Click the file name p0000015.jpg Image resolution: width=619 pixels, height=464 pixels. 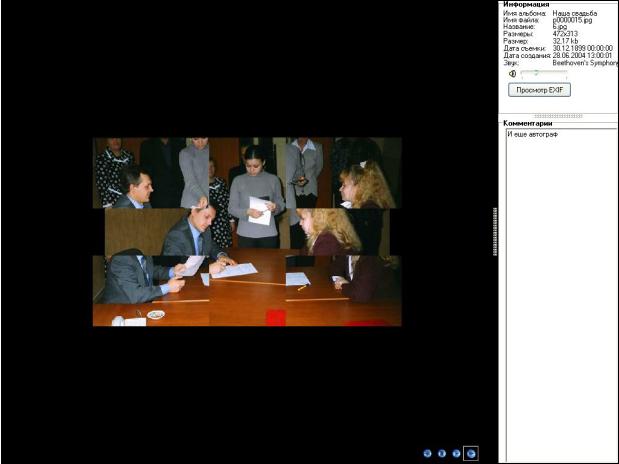[573, 20]
